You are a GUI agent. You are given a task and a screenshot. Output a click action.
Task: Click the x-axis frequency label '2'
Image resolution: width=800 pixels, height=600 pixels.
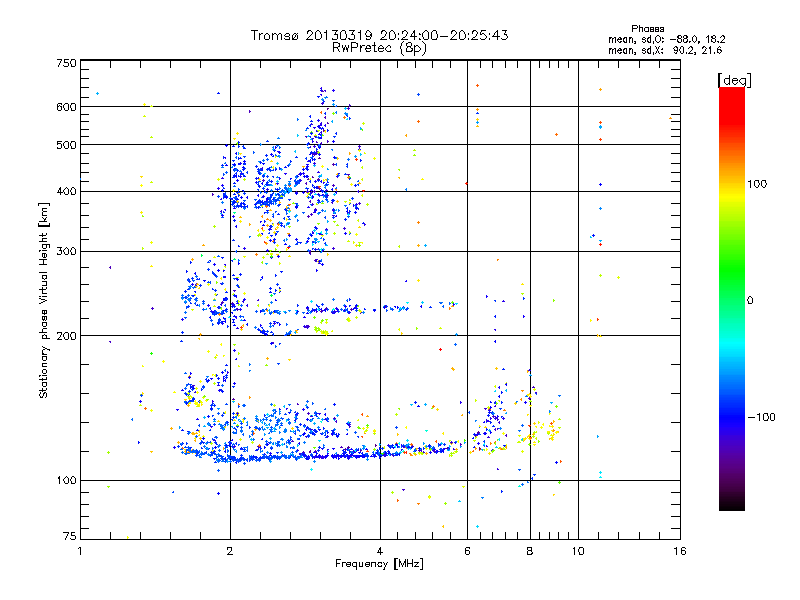pyautogui.click(x=230, y=551)
